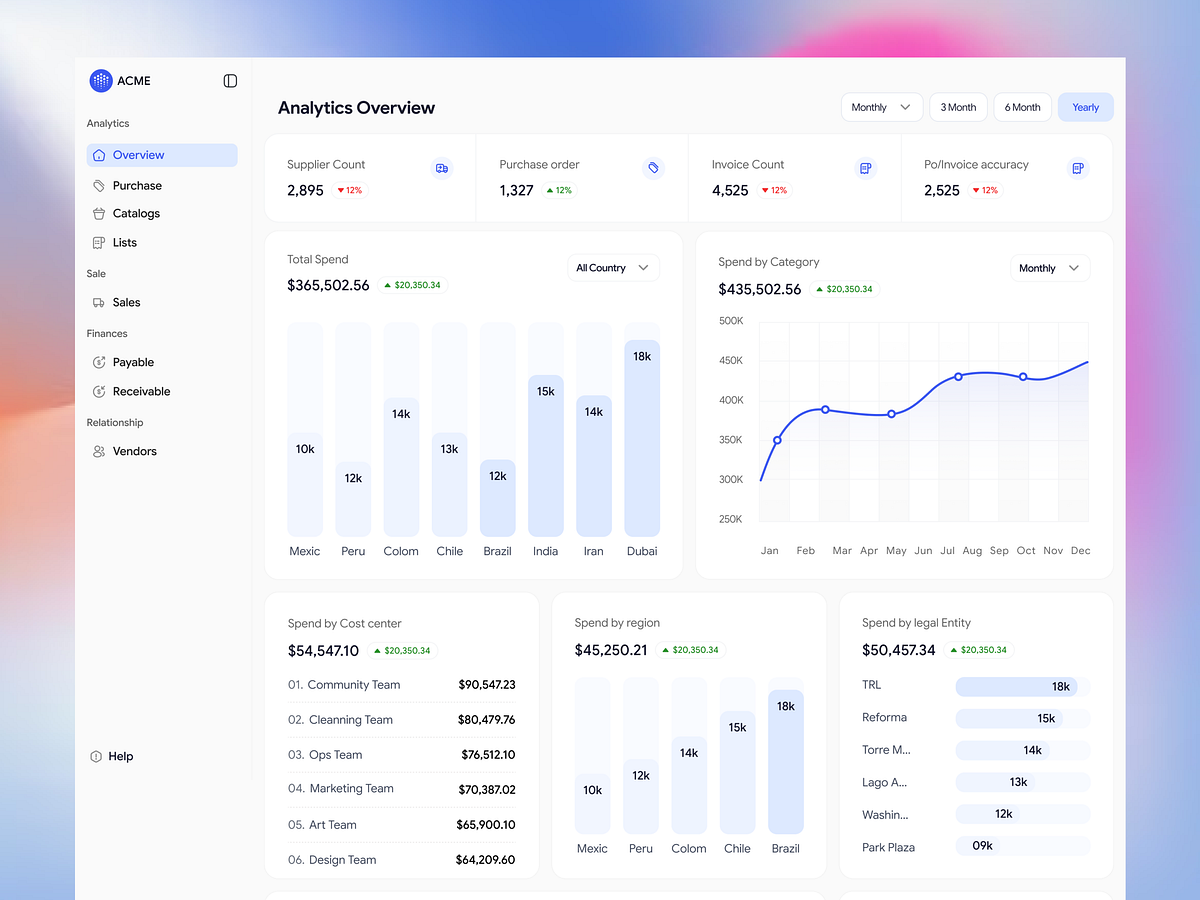Click the Purchase tag icon
Image resolution: width=1200 pixels, height=900 pixels.
[x=99, y=185]
